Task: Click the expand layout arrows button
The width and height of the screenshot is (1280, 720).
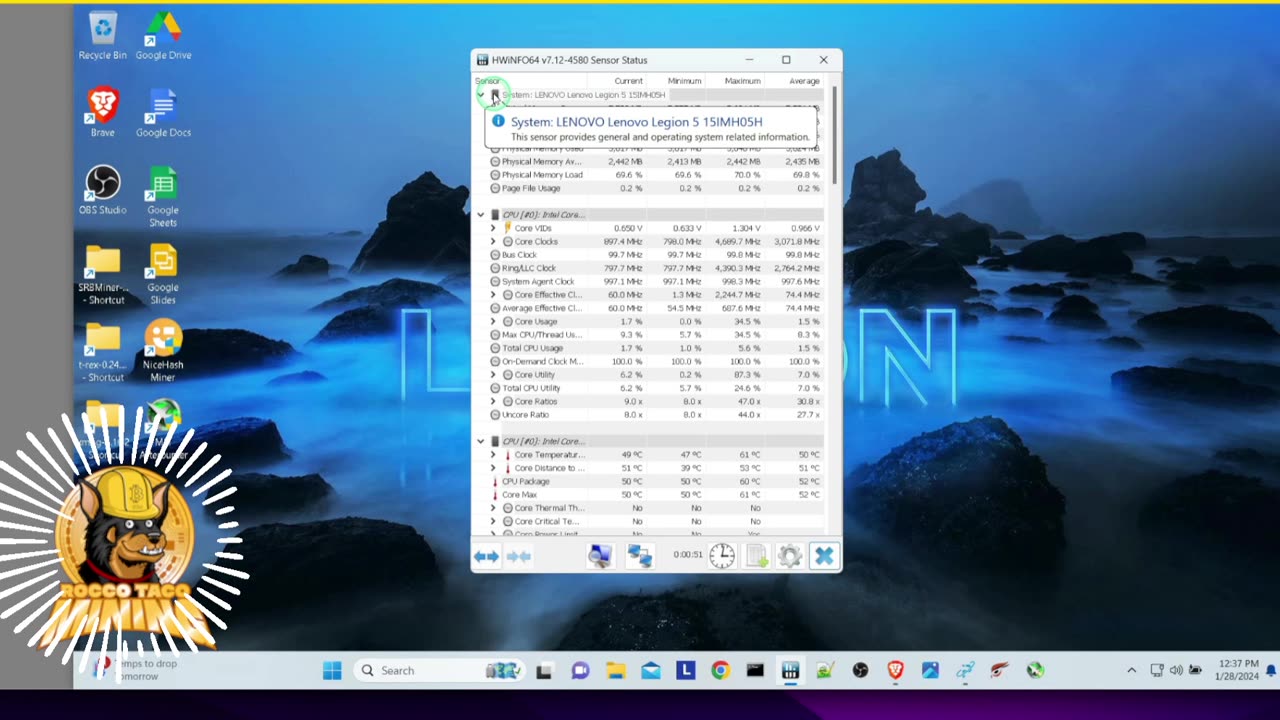Action: click(486, 556)
